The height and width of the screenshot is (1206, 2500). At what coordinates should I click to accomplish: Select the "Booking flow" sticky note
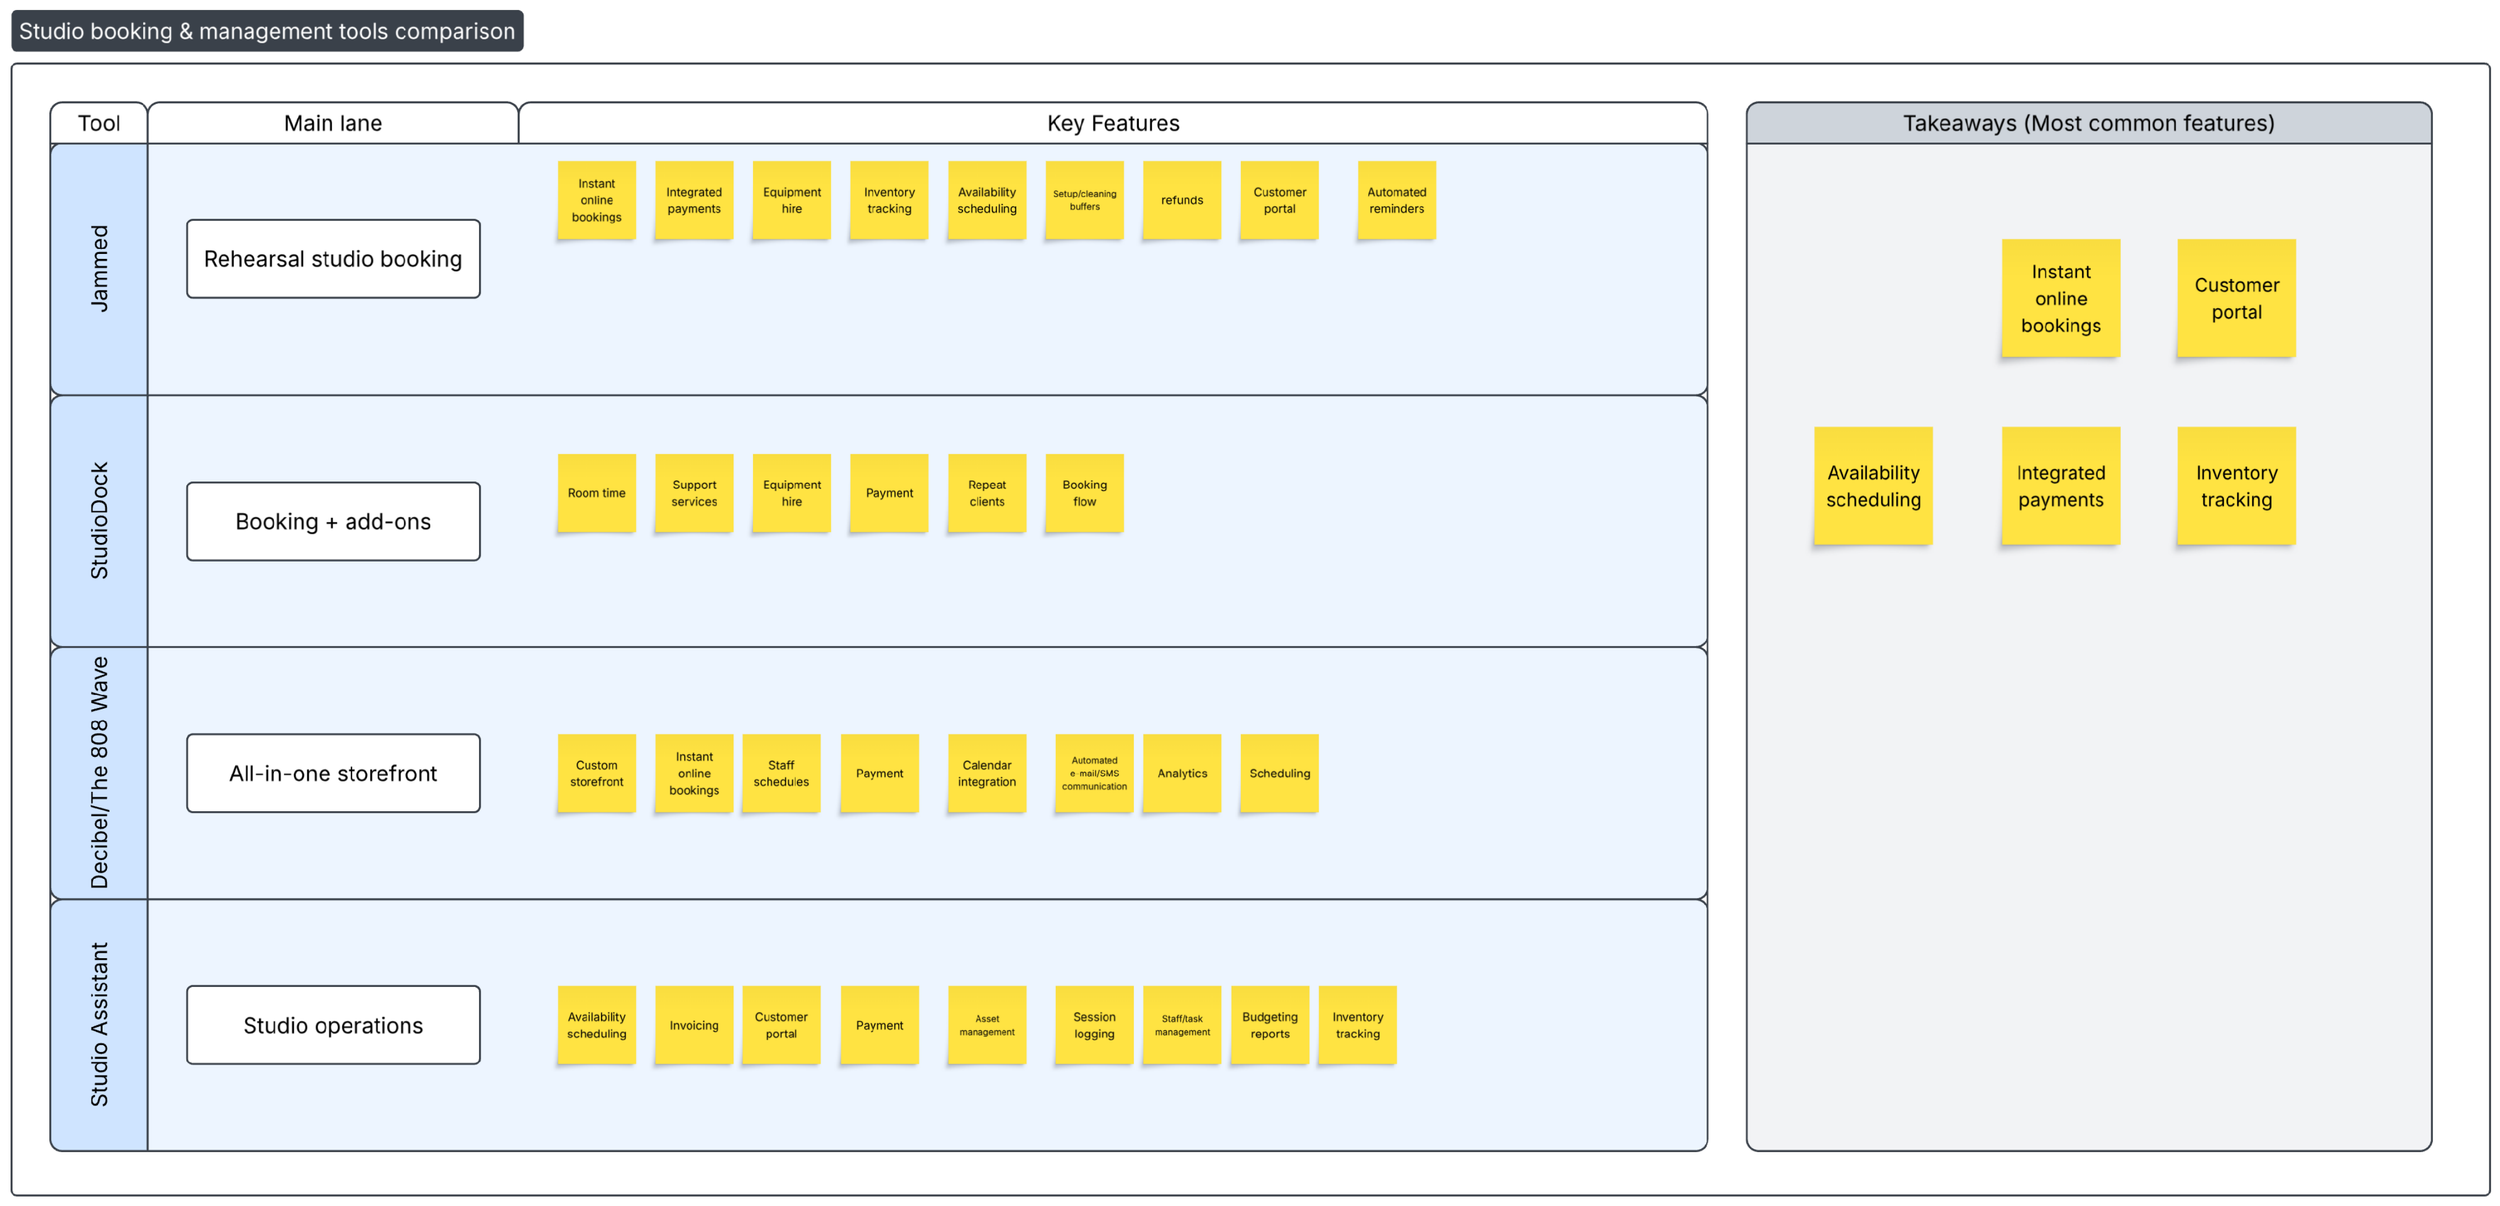(1085, 493)
